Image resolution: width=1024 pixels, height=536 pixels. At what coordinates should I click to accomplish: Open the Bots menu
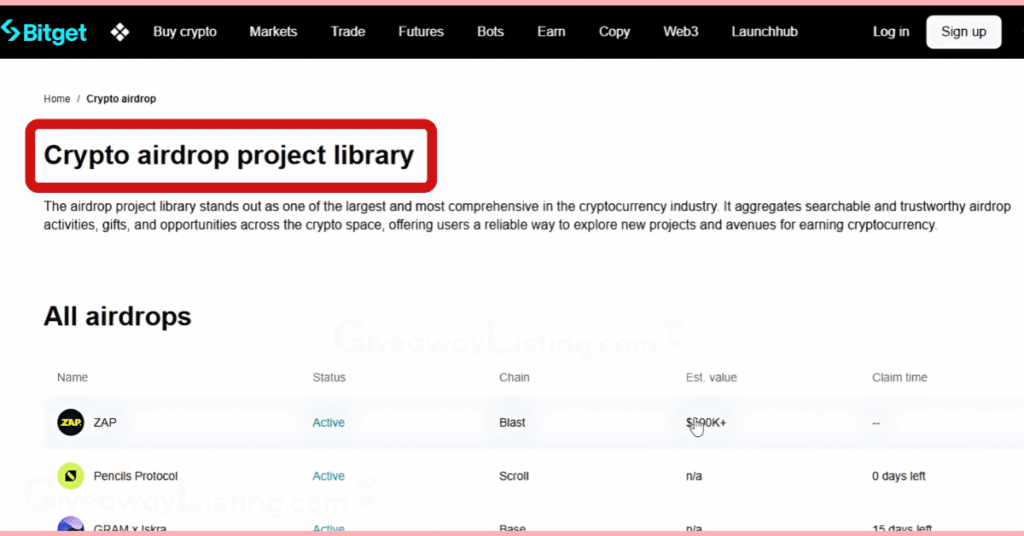[490, 31]
